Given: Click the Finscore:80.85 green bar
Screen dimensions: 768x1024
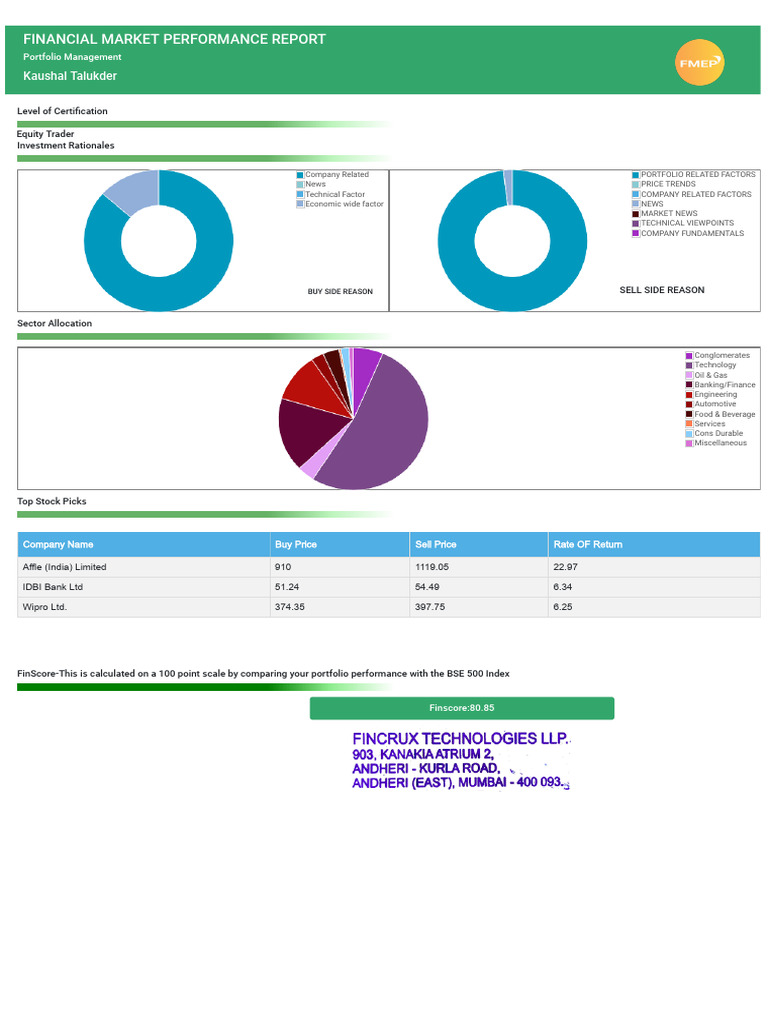Looking at the screenshot, I should 462,709.
